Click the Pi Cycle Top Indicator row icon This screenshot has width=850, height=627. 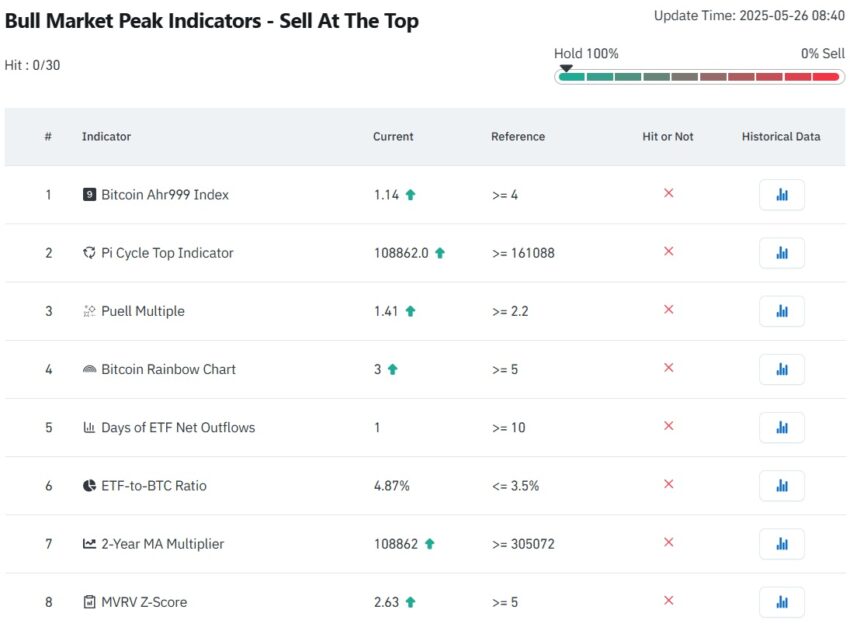[89, 253]
